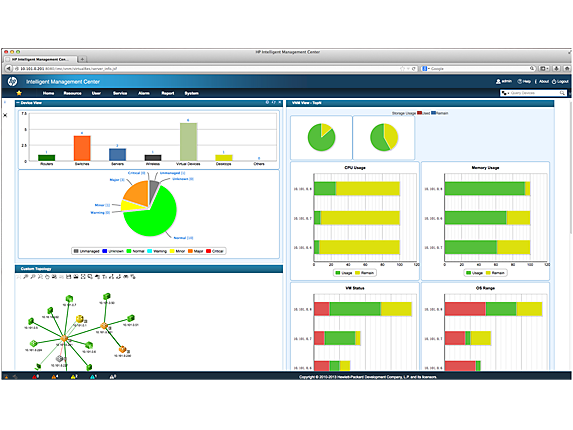Switch to HP Intelligent Management Center browser tab
This screenshot has height=430, width=573.
pos(40,59)
